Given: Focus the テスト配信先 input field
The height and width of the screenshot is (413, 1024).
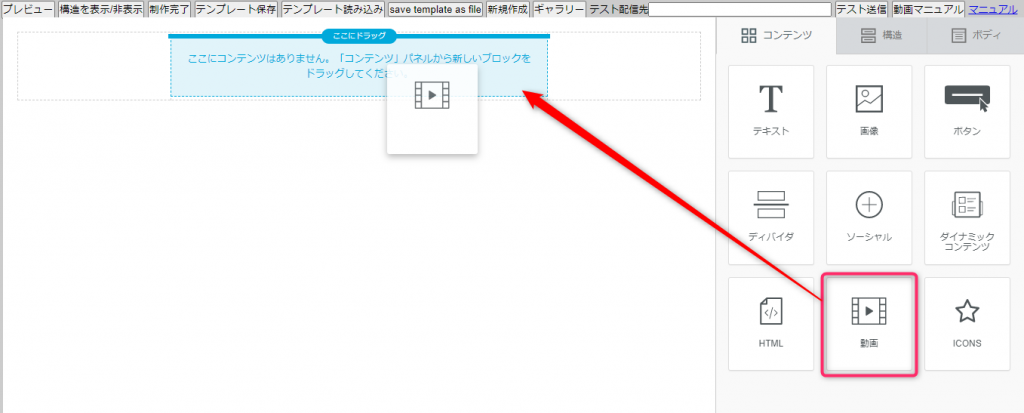Looking at the screenshot, I should pyautogui.click(x=740, y=9).
